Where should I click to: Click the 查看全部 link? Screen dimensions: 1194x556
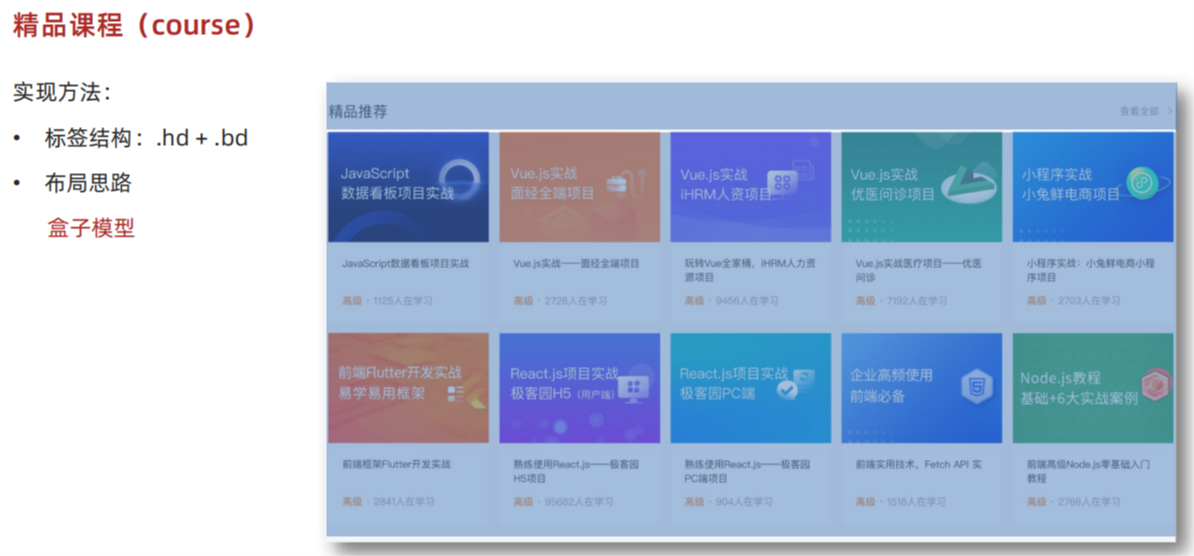(1139, 111)
